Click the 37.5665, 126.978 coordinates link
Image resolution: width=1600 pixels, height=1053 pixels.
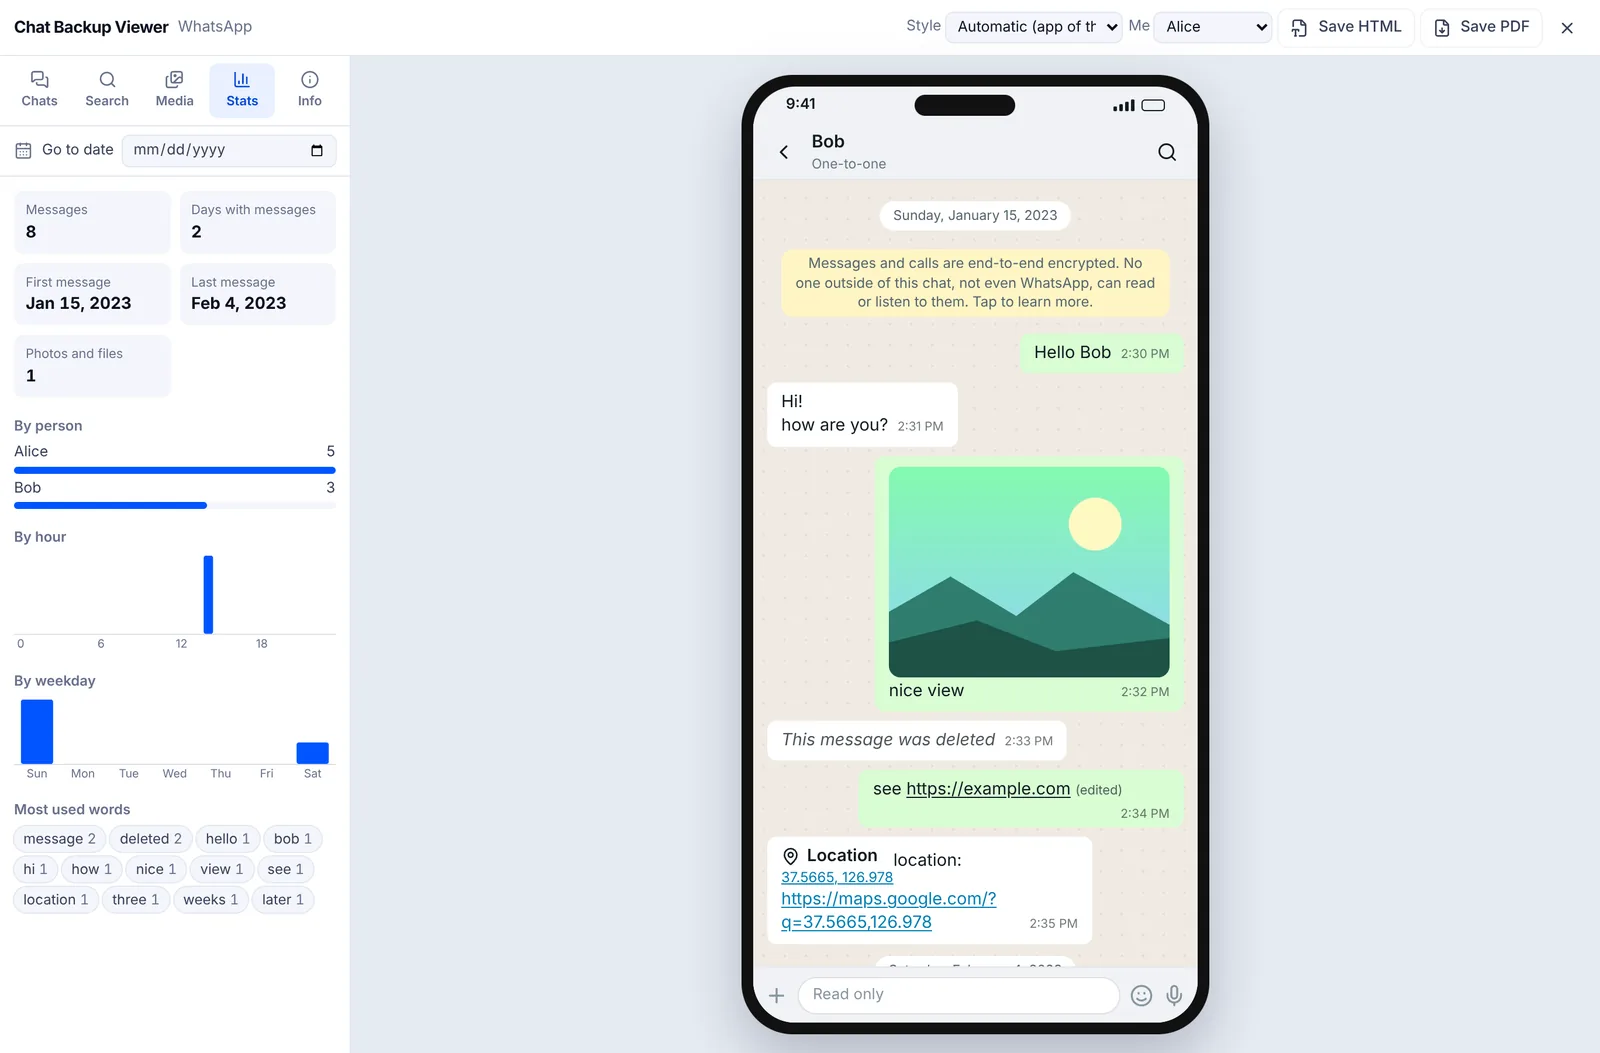[837, 877]
